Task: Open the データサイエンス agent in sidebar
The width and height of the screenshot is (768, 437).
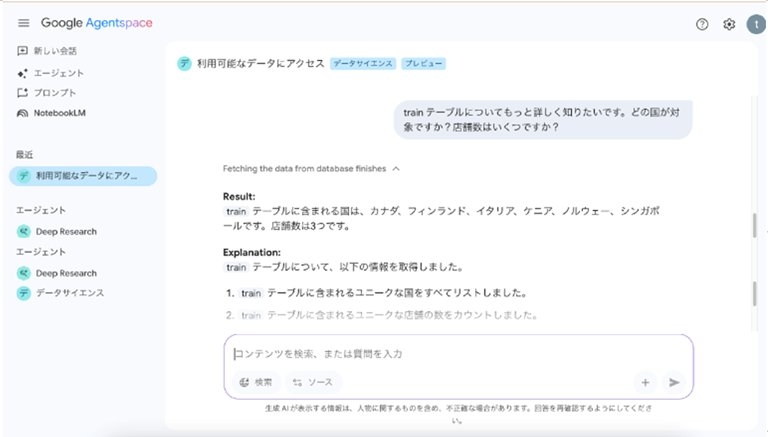Action: (x=61, y=293)
